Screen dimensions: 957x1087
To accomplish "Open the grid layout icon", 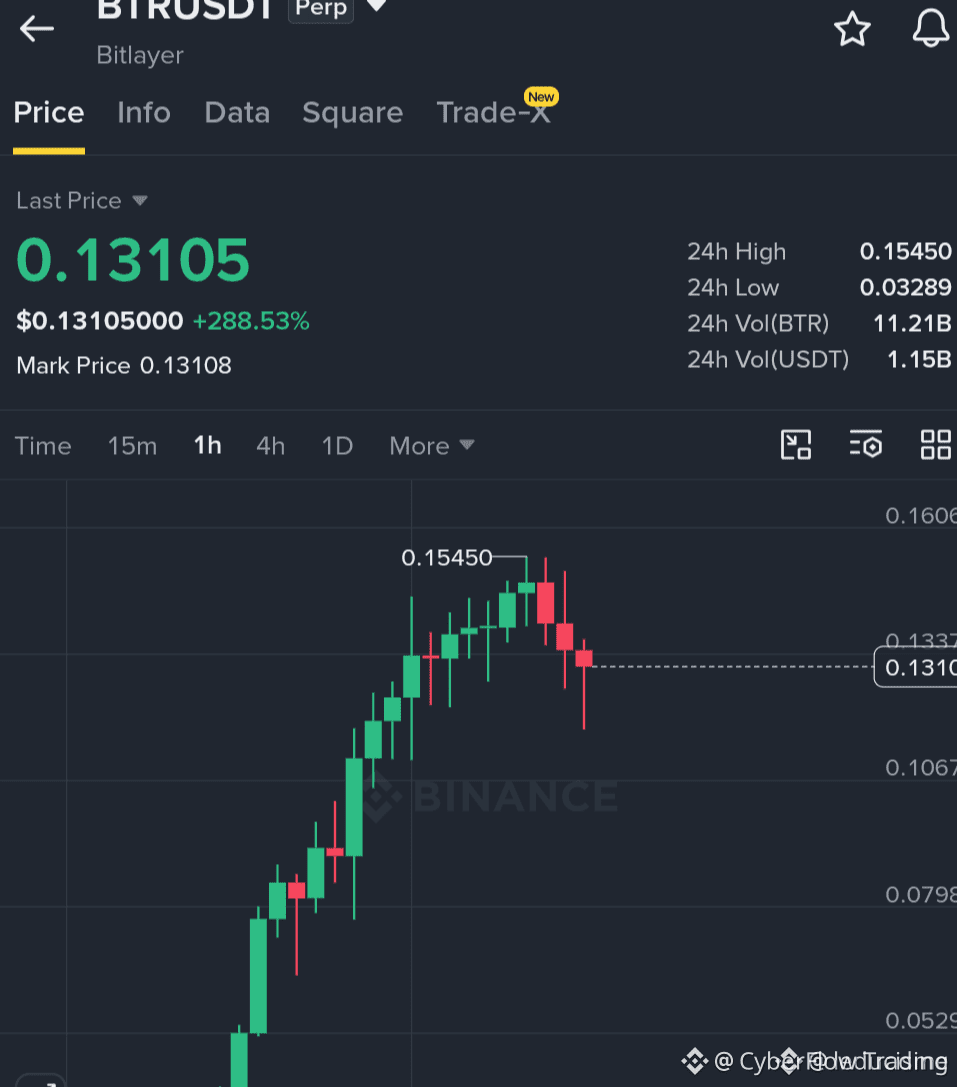I will (936, 445).
